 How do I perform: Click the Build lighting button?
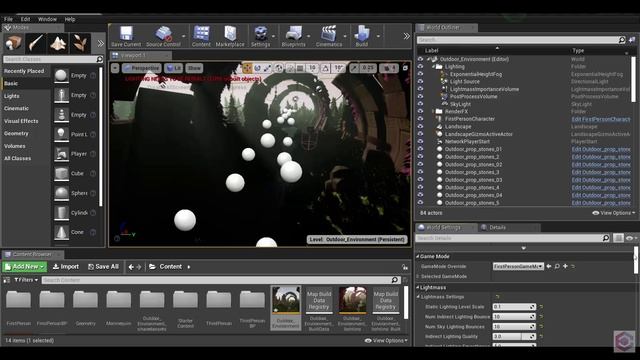[x=362, y=36]
